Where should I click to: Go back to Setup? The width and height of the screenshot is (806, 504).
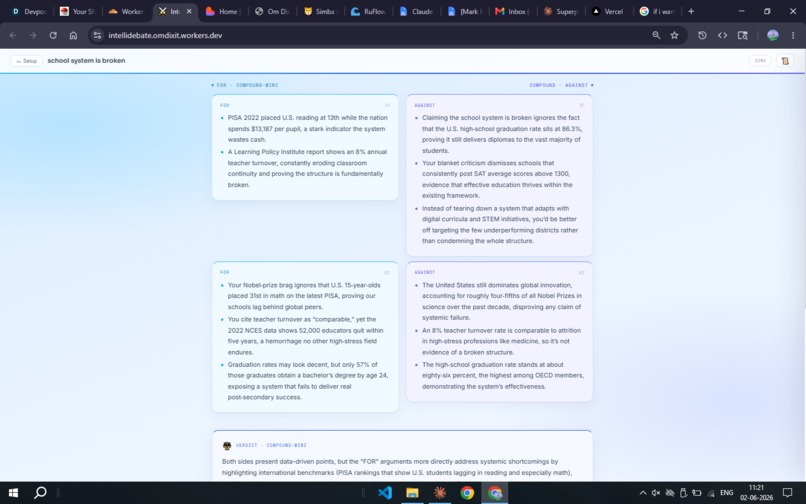(26, 61)
